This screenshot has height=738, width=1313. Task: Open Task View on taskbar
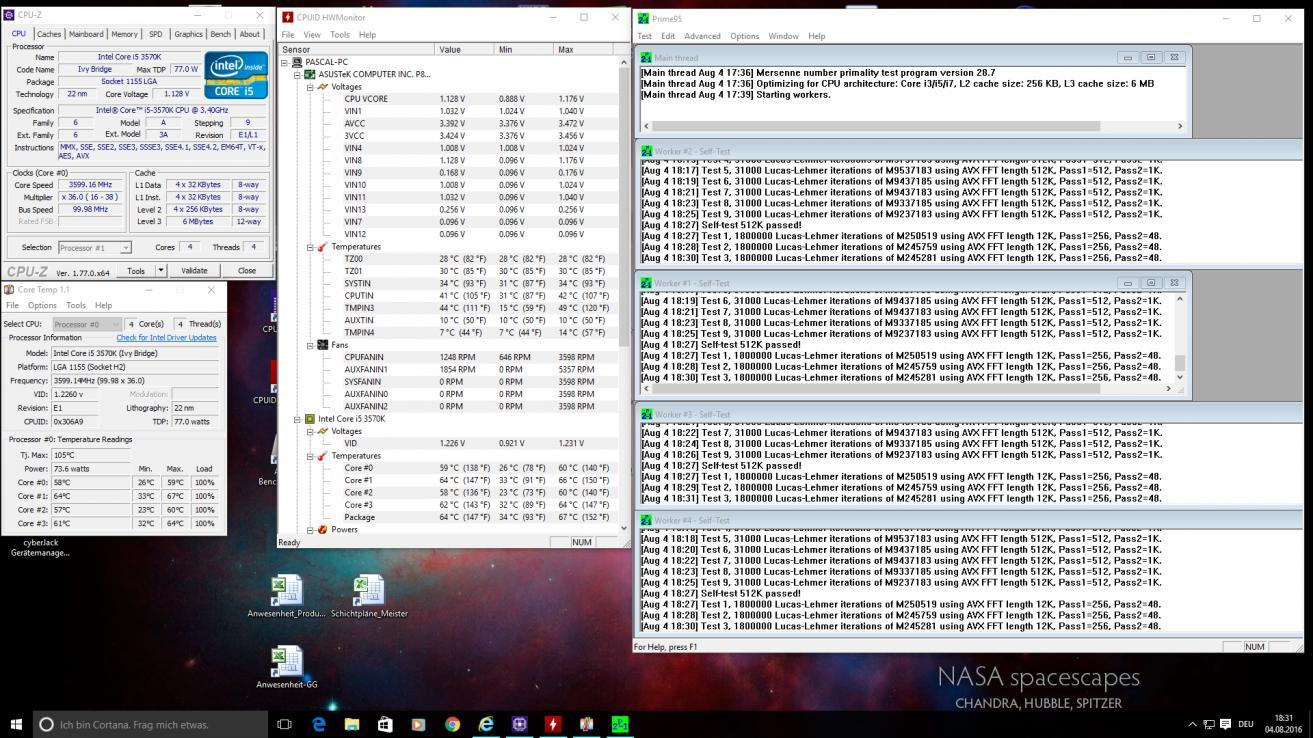284,724
